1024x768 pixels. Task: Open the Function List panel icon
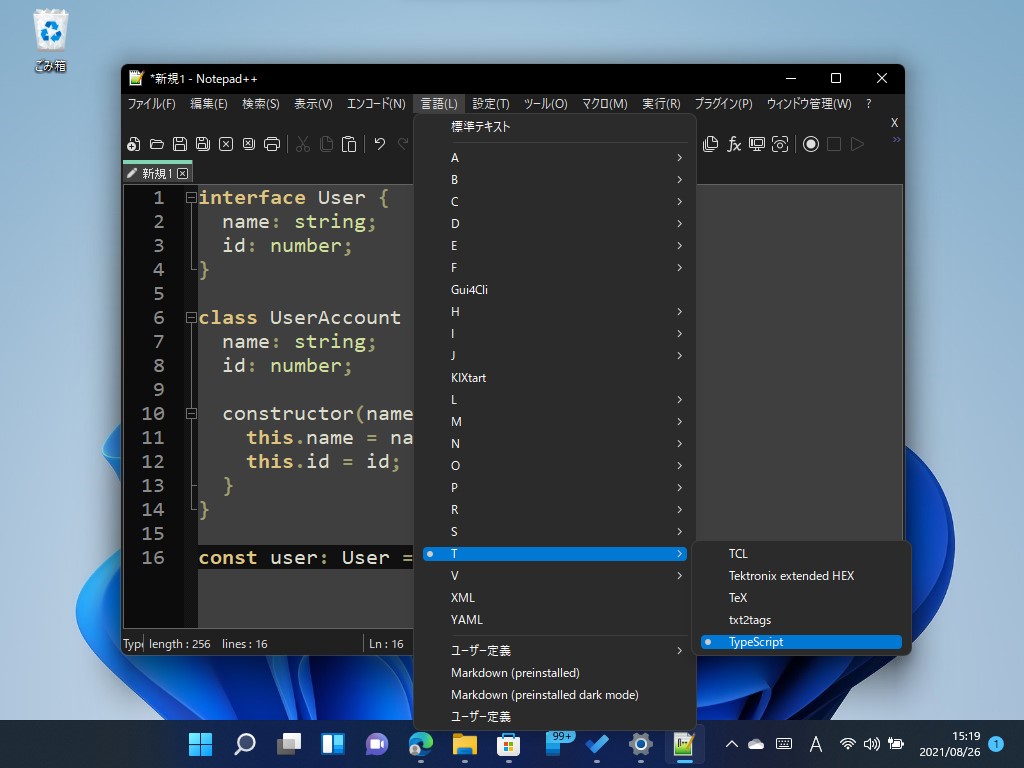pyautogui.click(x=734, y=144)
